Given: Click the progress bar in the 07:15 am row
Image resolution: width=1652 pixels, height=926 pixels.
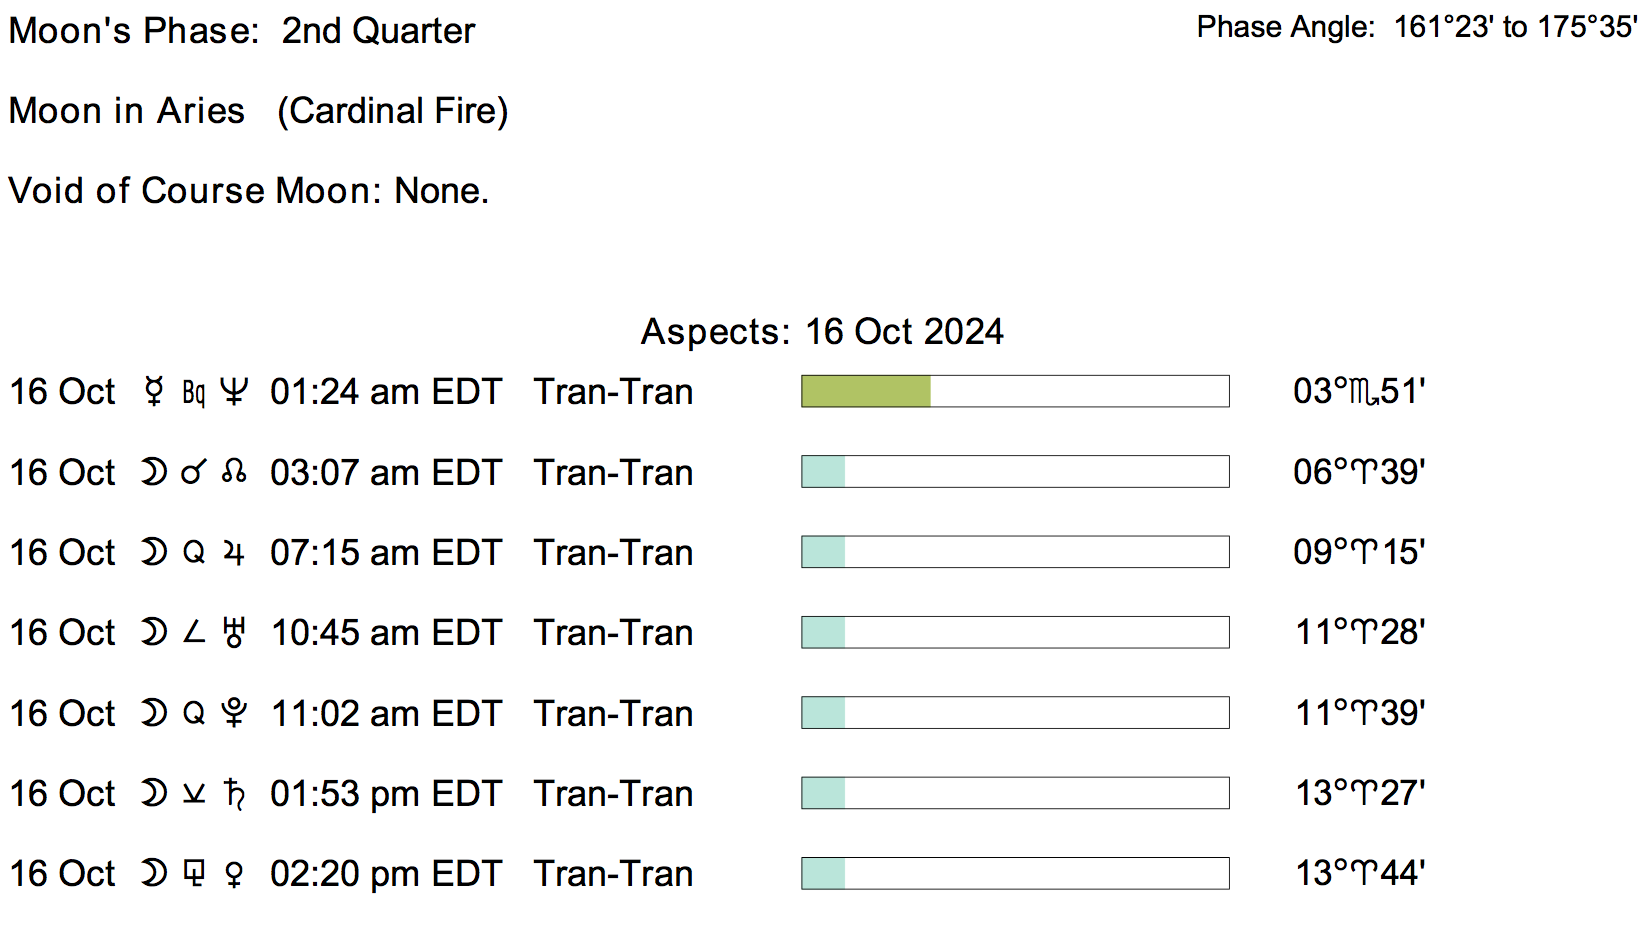Looking at the screenshot, I should (1015, 552).
